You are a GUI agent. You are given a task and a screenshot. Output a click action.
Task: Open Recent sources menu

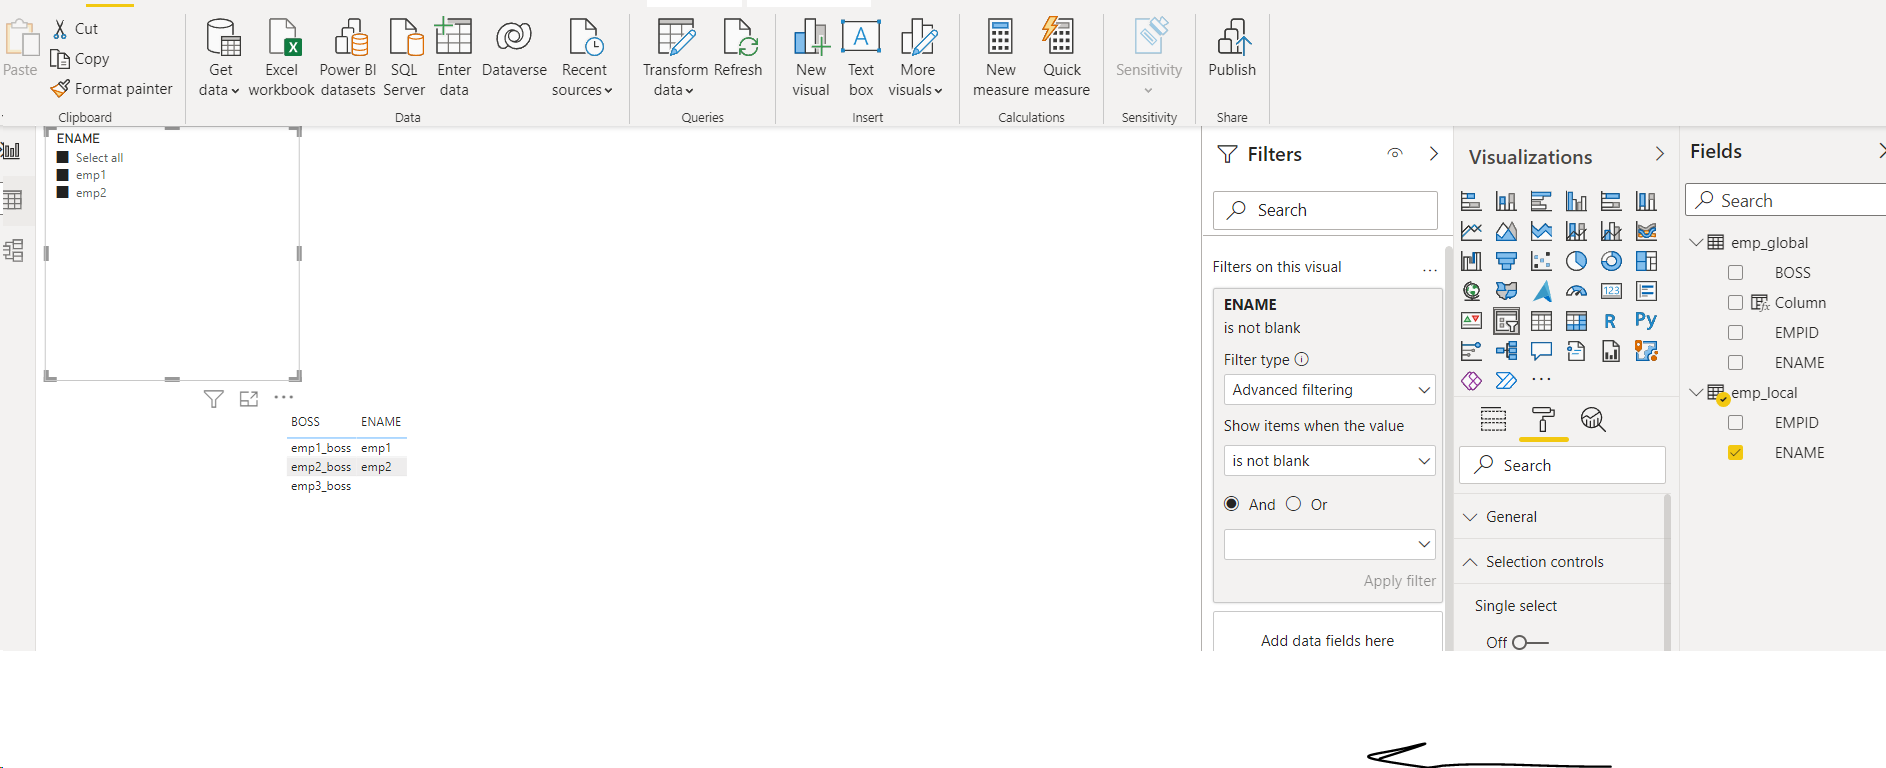click(x=583, y=58)
